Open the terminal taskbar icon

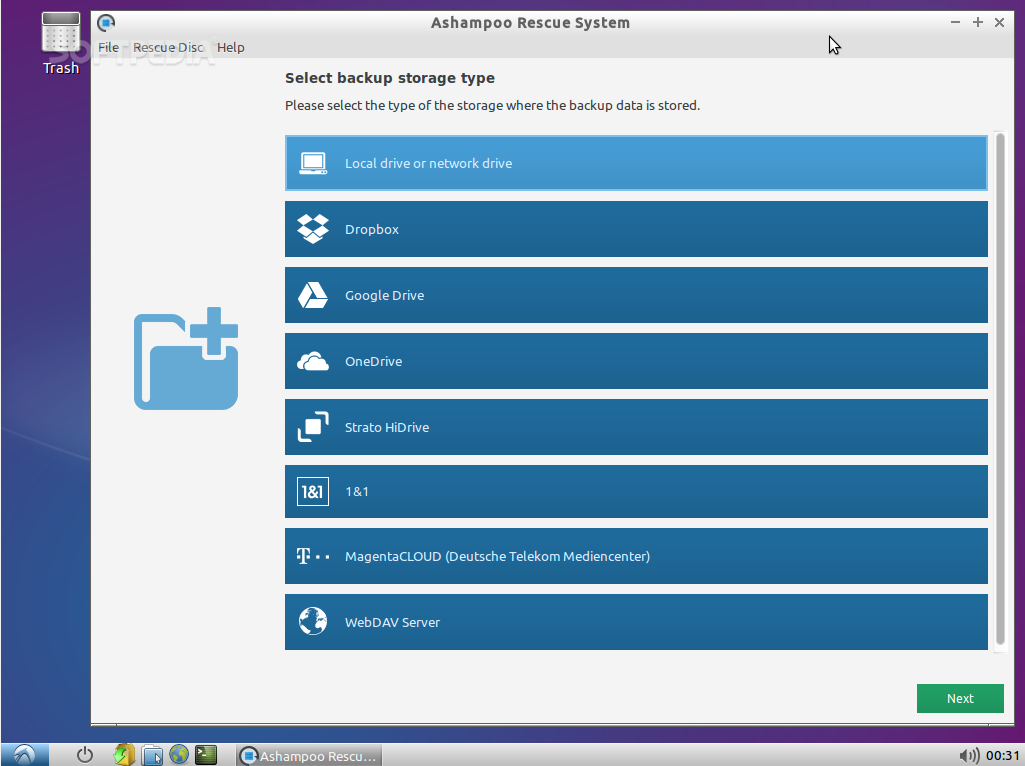click(x=206, y=755)
